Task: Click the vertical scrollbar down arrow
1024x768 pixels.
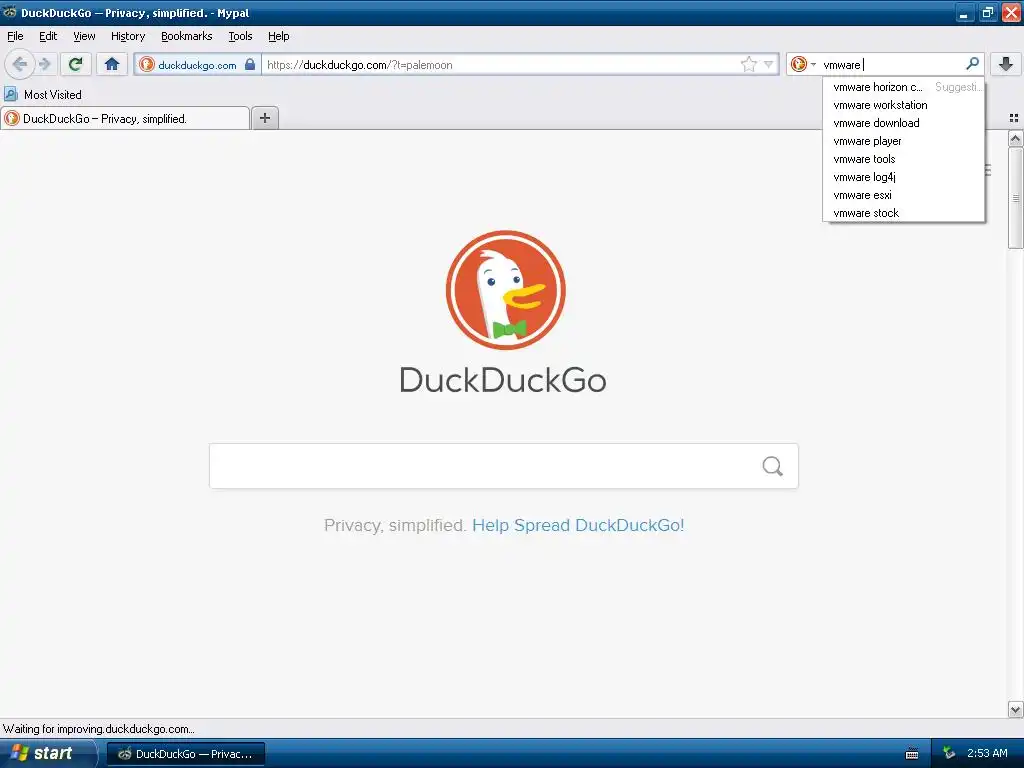Action: (1015, 710)
